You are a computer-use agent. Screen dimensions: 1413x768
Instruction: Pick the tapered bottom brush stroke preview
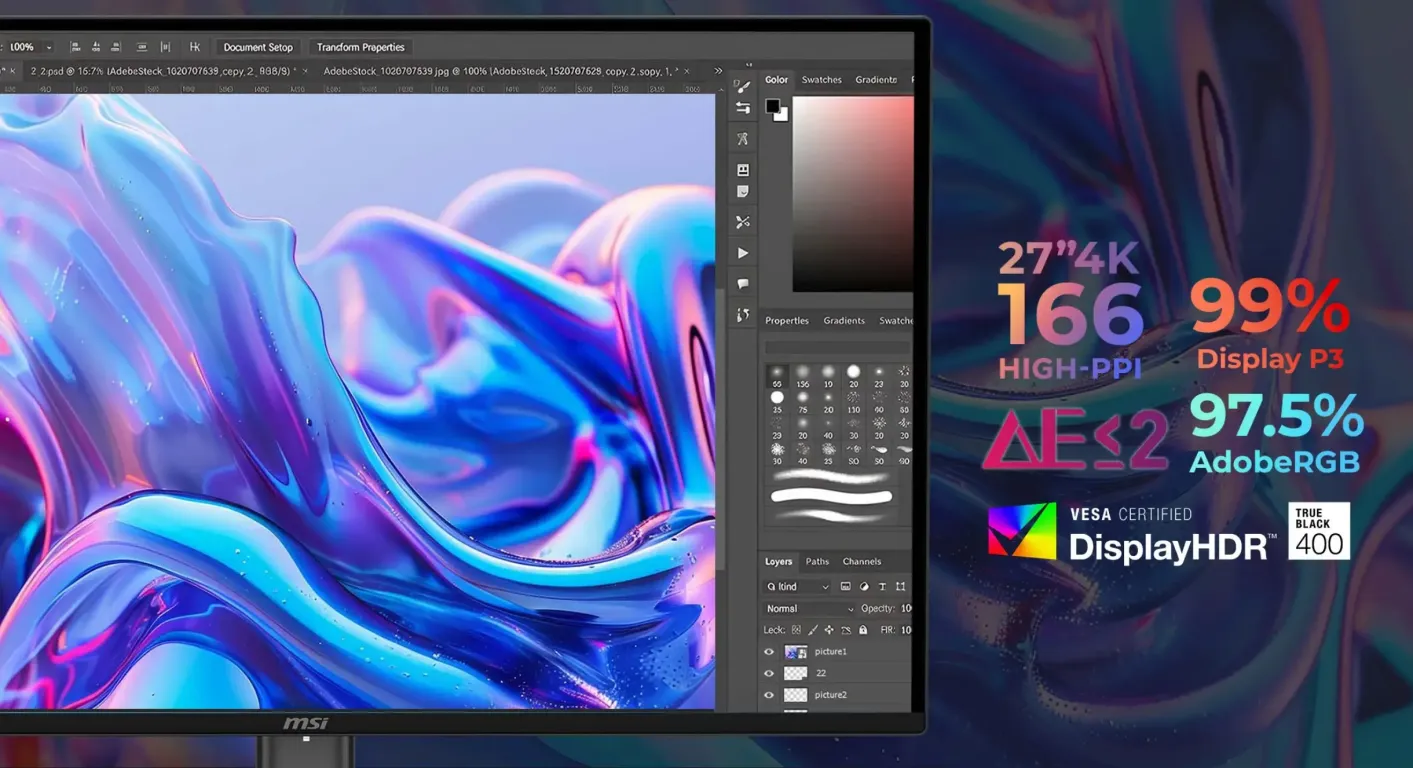tap(831, 515)
